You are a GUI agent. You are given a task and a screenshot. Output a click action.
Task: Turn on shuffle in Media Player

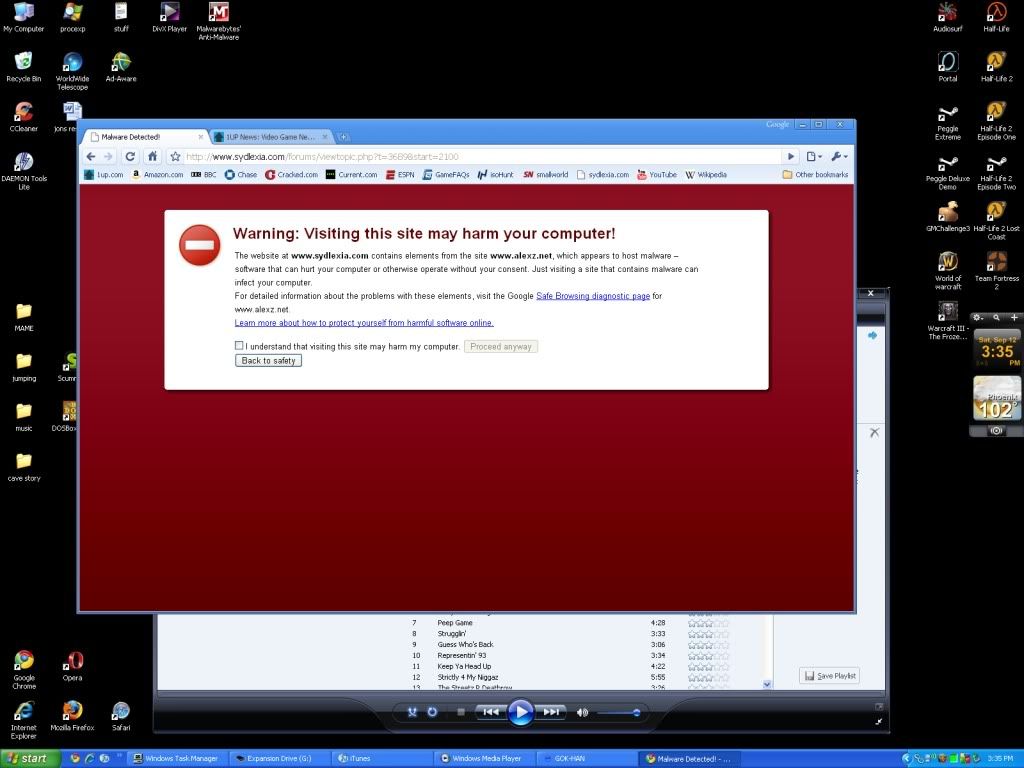[x=411, y=712]
